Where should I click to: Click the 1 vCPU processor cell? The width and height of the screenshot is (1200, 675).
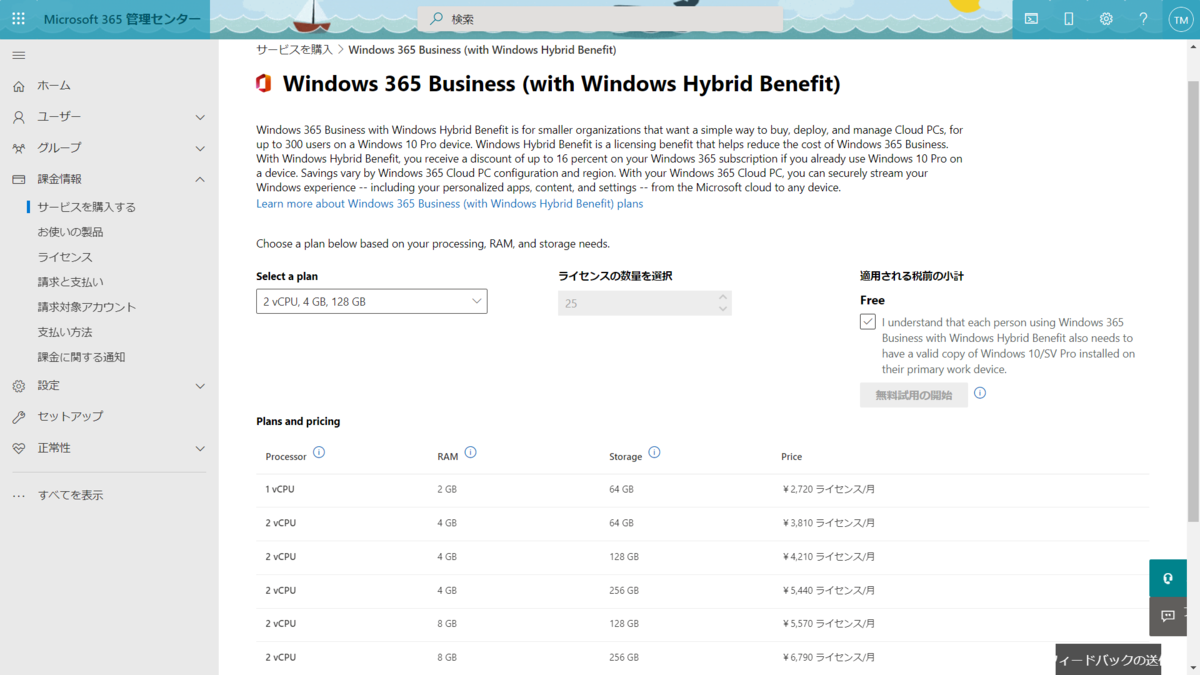(280, 490)
